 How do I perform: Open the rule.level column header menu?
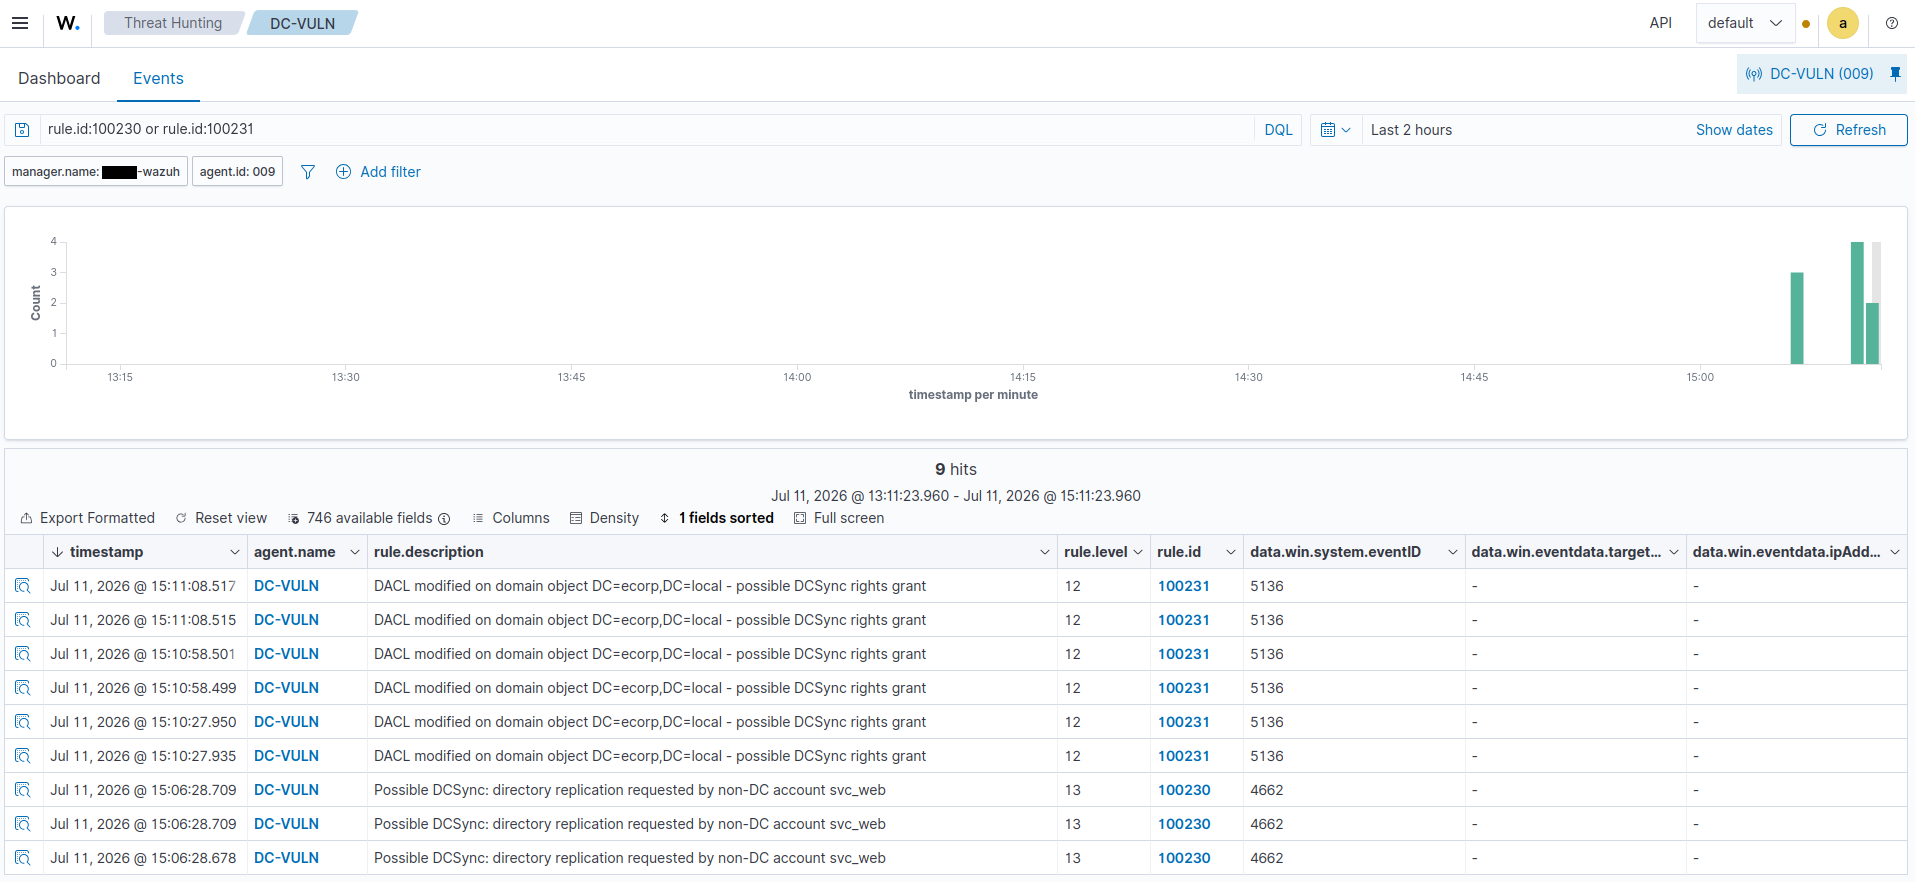(1138, 552)
